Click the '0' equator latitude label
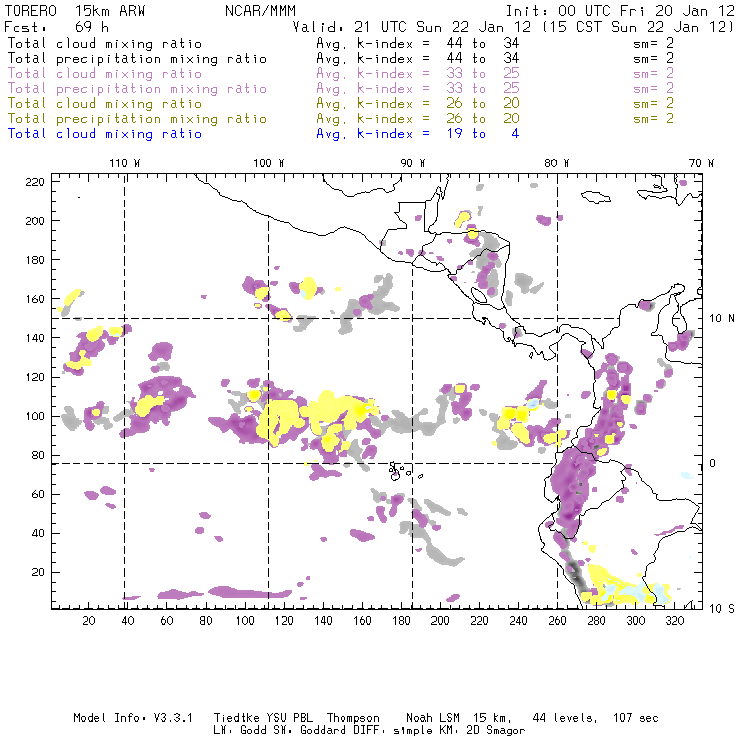This screenshot has width=740, height=740. tap(713, 463)
